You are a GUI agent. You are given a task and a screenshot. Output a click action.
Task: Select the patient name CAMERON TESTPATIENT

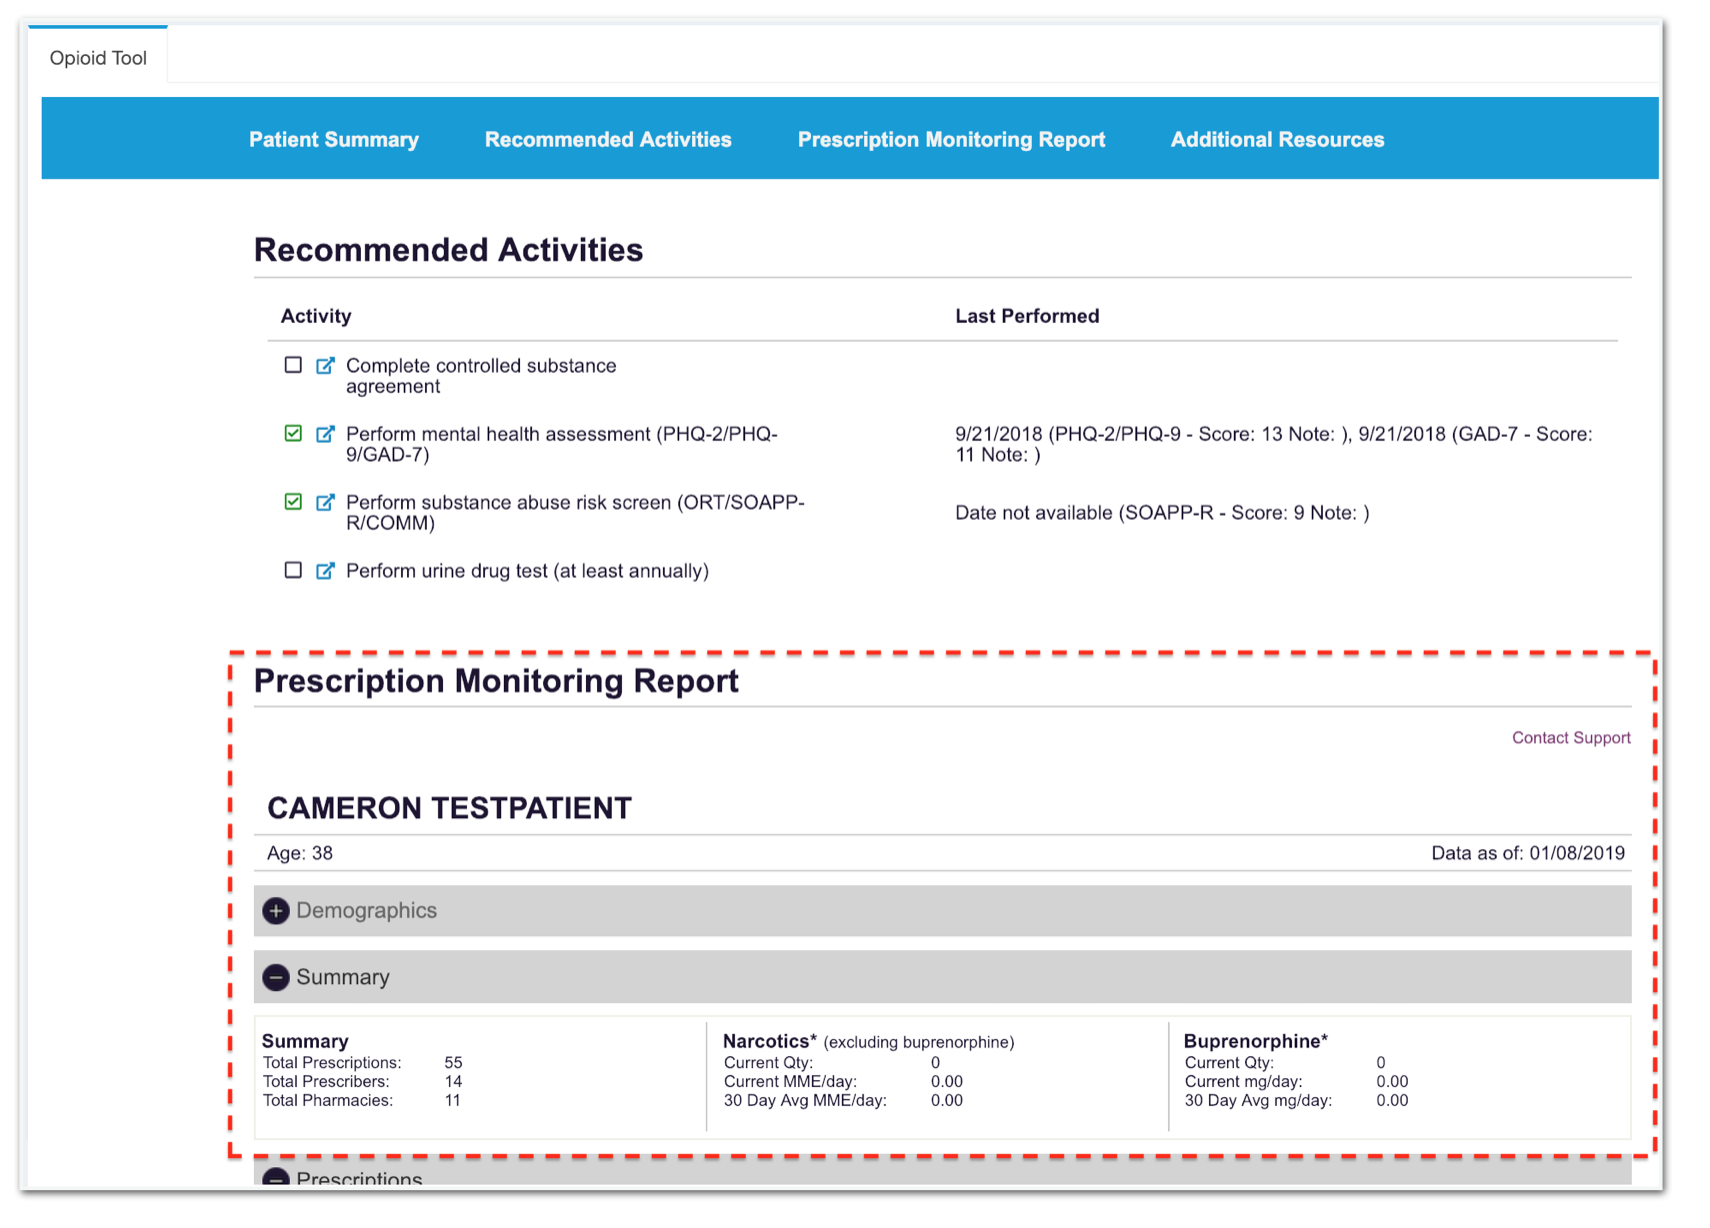449,808
